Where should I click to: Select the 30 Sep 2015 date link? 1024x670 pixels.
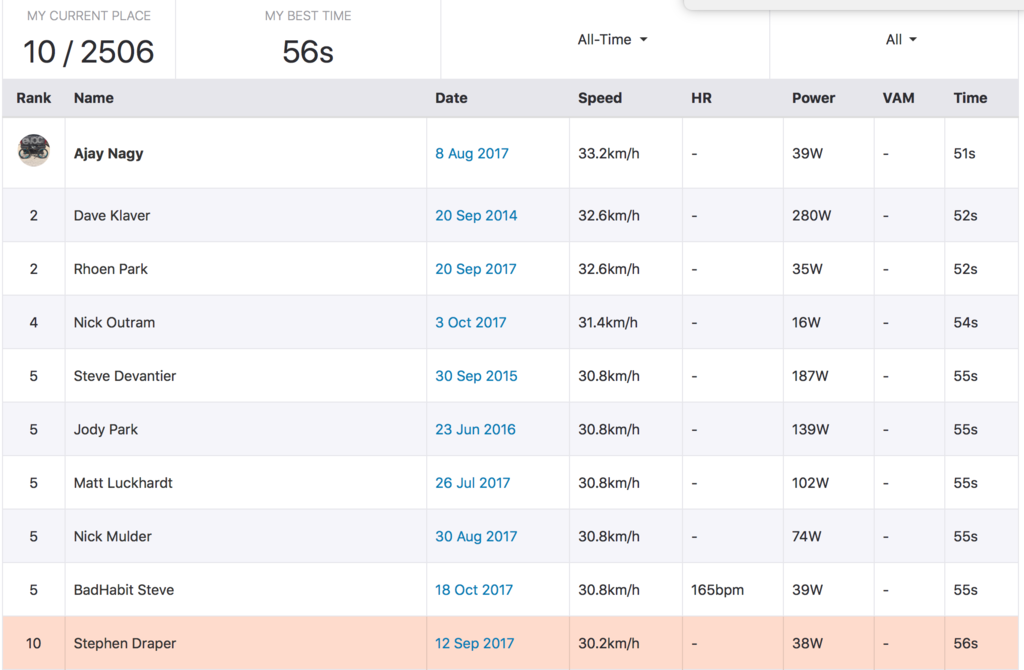476,376
